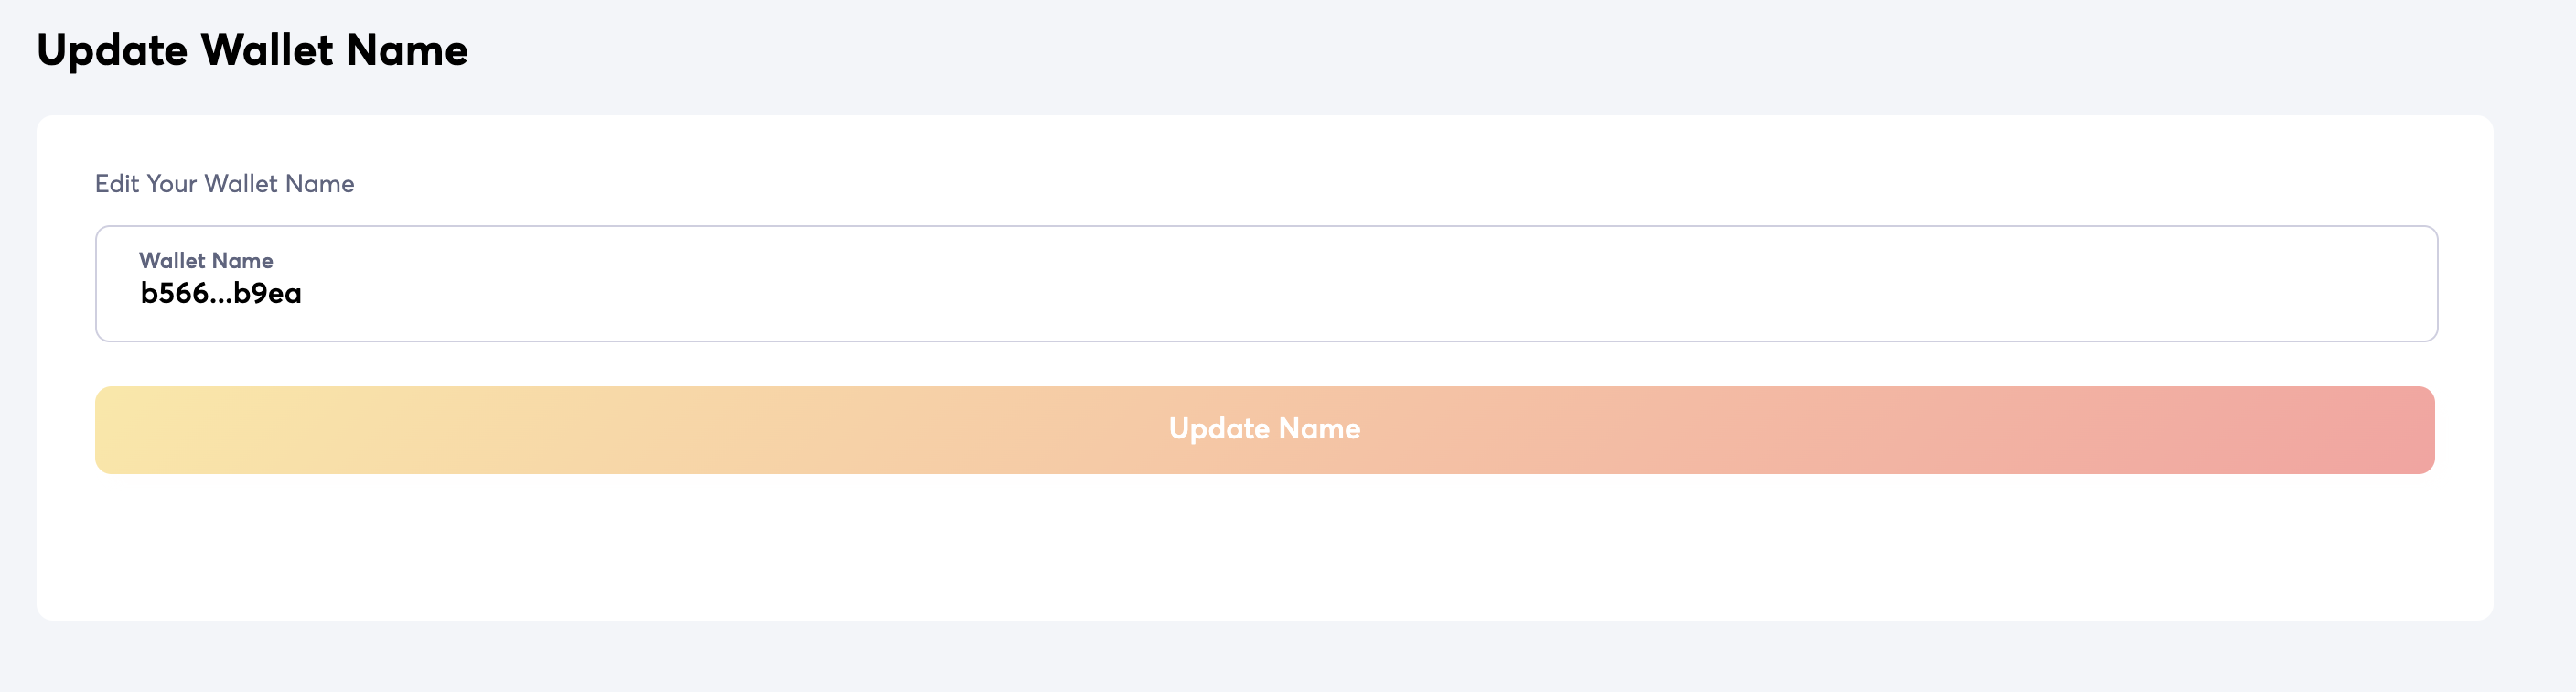Click the Edit Your Wallet Name label

[224, 184]
